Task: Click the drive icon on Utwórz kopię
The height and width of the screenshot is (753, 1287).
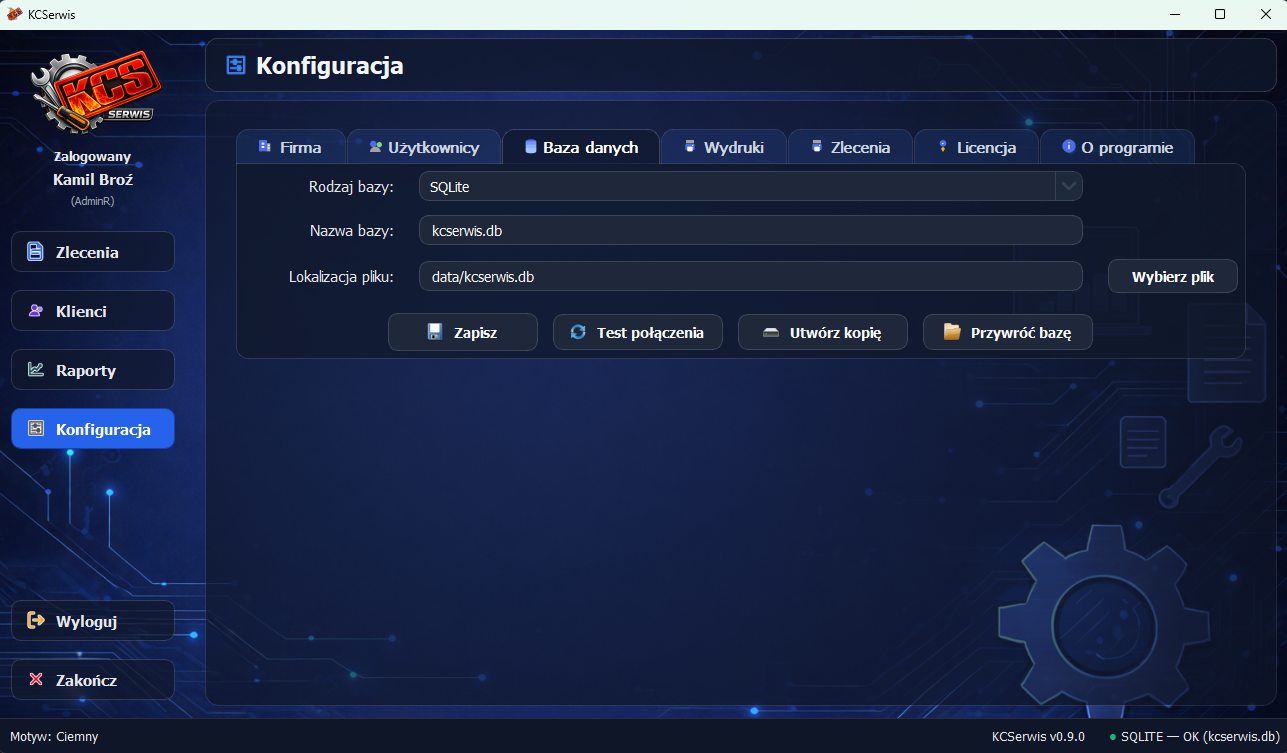Action: tap(770, 333)
